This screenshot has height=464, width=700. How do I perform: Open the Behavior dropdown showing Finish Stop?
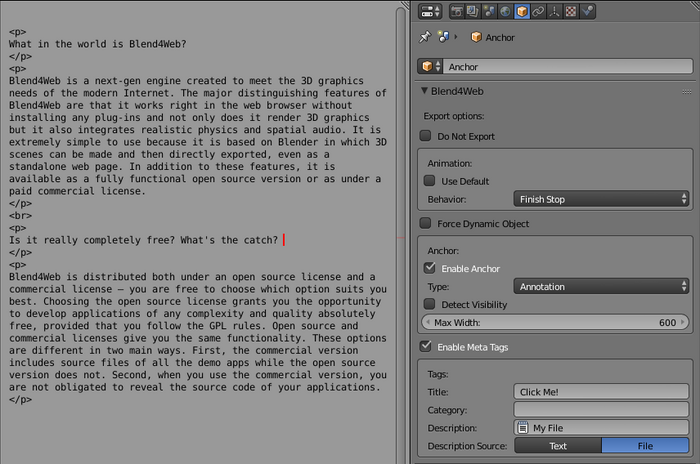click(601, 199)
